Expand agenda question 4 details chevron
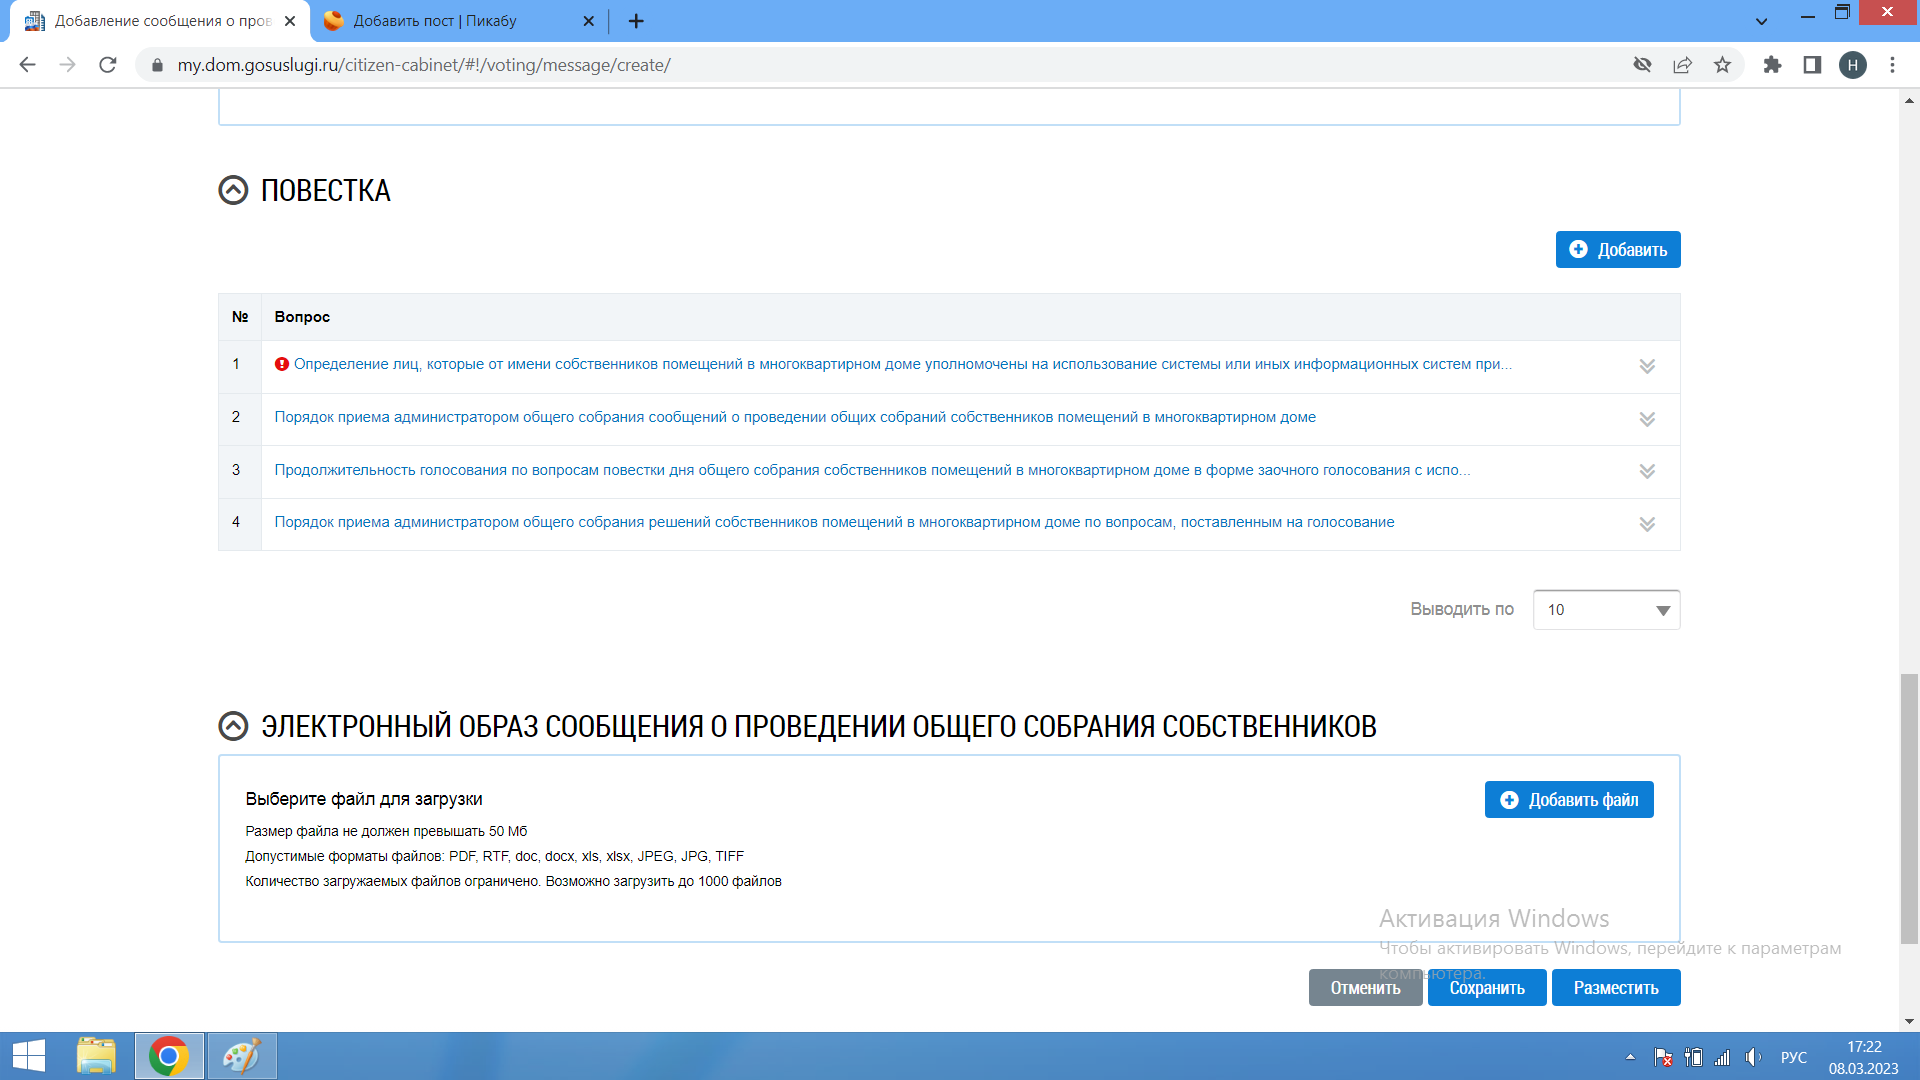This screenshot has width=1920, height=1080. [x=1647, y=524]
